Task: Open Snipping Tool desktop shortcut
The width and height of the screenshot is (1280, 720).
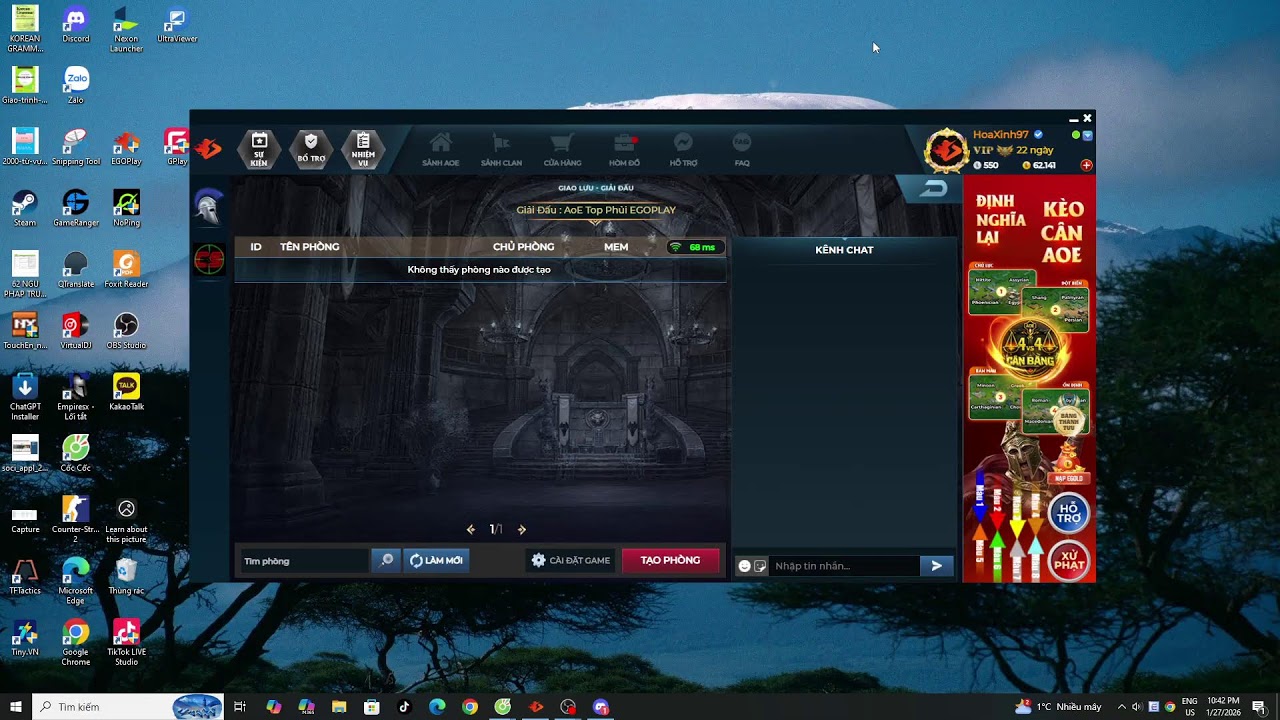Action: pyautogui.click(x=76, y=147)
